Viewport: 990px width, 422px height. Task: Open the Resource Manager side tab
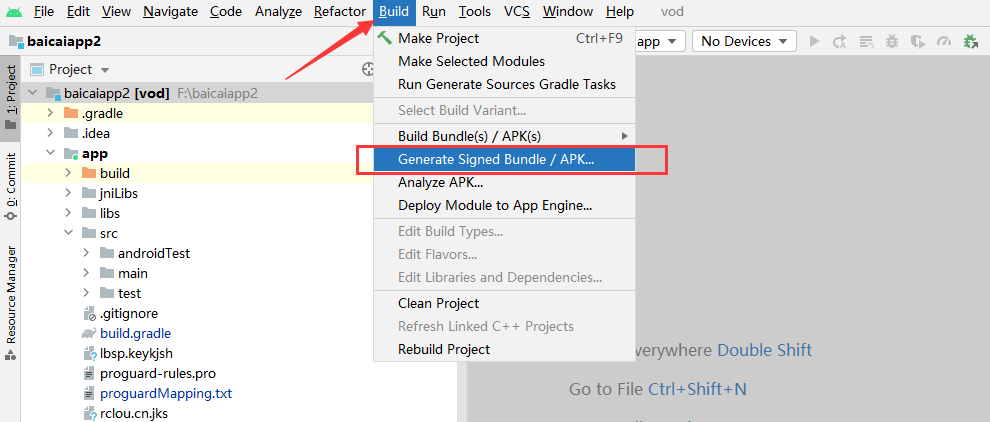click(x=11, y=295)
